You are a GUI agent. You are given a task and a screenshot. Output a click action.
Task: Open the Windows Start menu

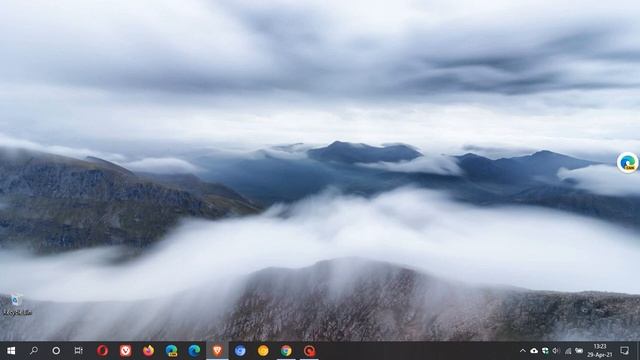(x=11, y=351)
